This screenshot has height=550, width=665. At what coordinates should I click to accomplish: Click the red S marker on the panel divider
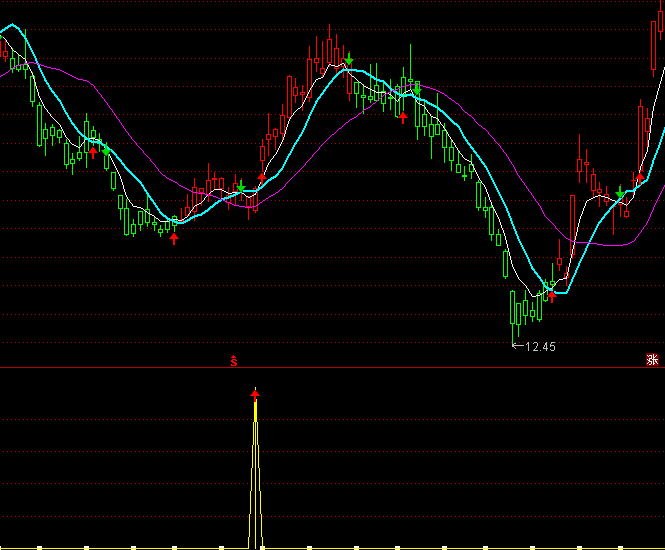tap(234, 360)
